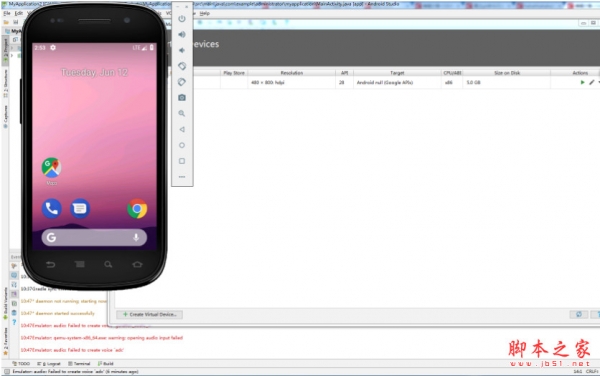Launch the virtual device with green play arrow
Screen dimensions: 600x376
coord(582,82)
